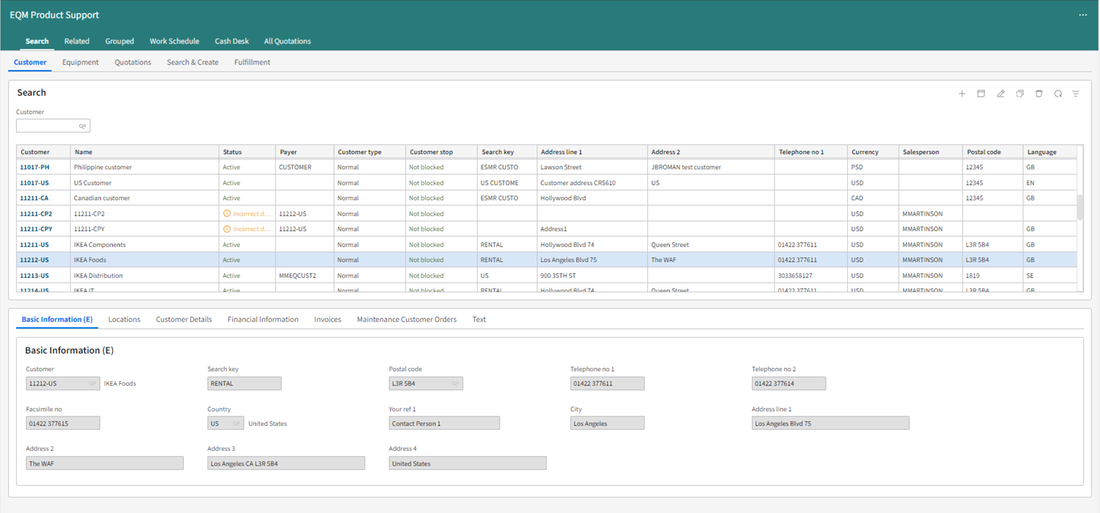This screenshot has height=513, width=1100.
Task: Click the pencil edit icon
Action: tap(1000, 94)
